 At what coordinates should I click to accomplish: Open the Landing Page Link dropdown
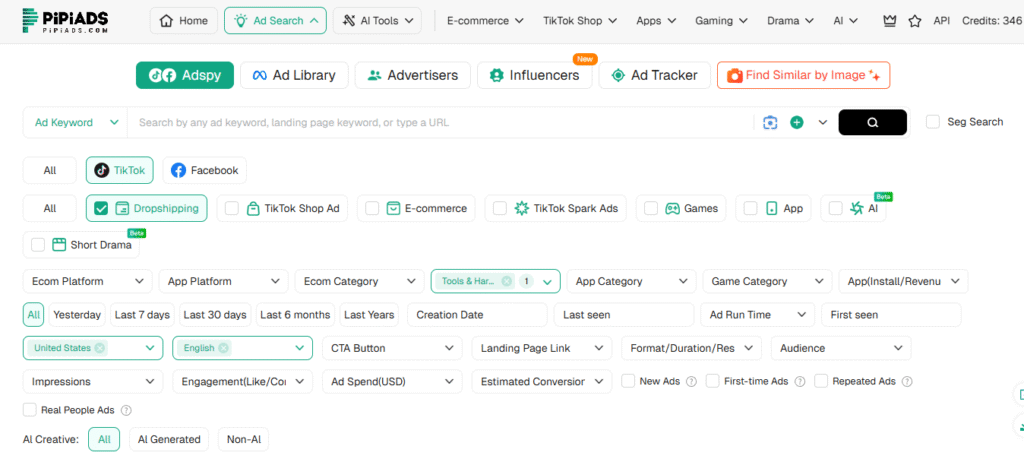[x=542, y=348]
